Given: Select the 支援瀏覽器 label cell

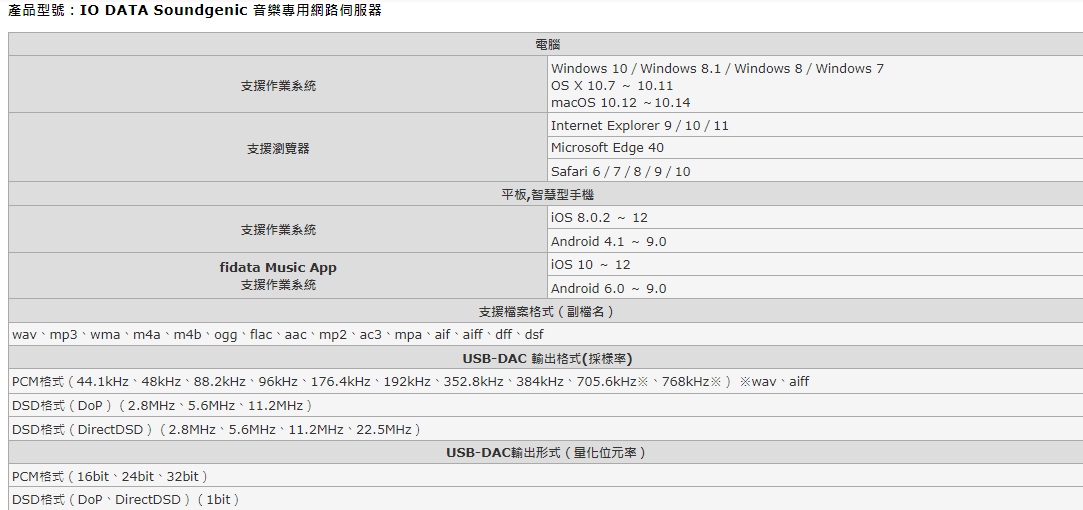Looking at the screenshot, I should pyautogui.click(x=278, y=148).
